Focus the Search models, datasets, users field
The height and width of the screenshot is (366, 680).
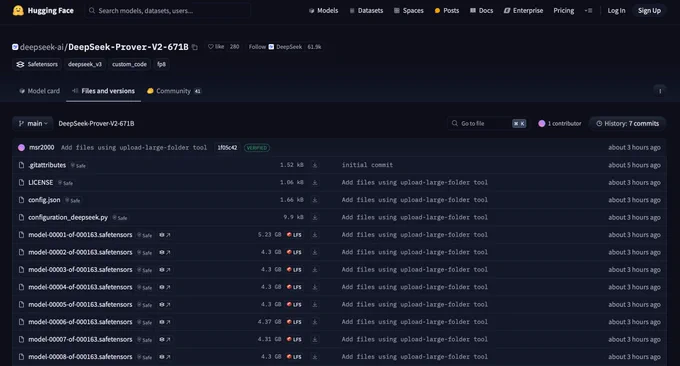(168, 10)
